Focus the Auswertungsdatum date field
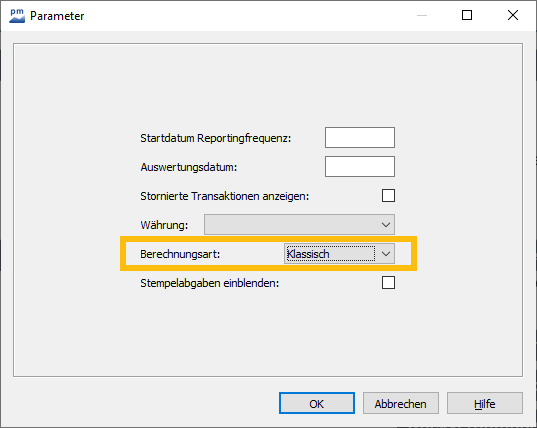 360,167
